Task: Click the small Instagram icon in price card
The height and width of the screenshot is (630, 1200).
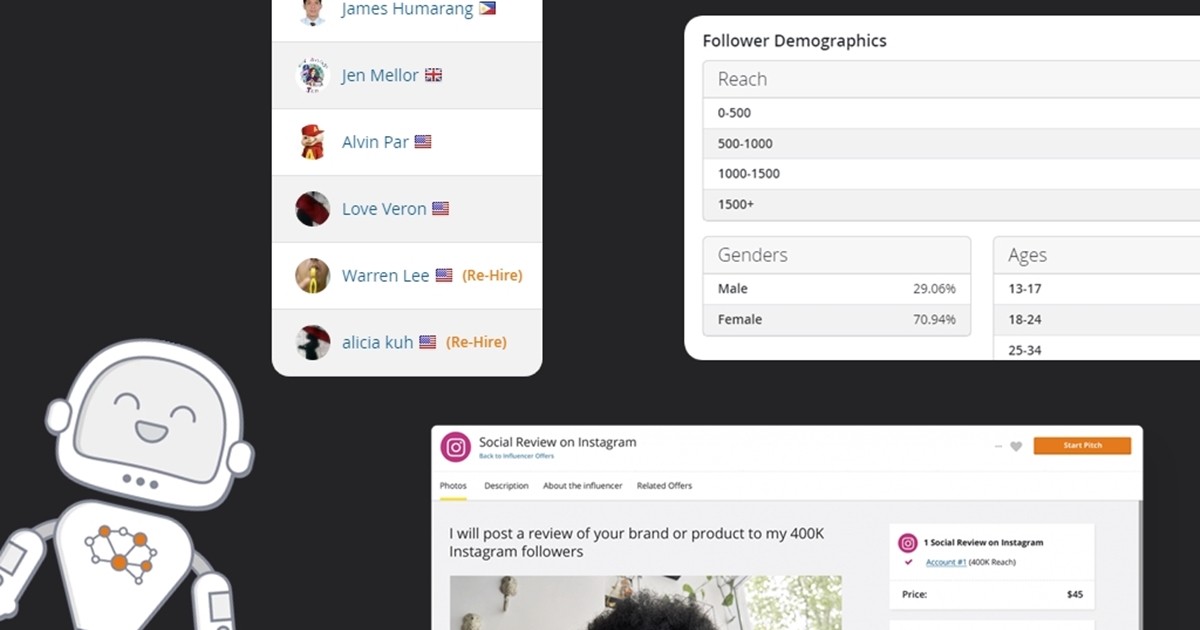Action: coord(908,543)
